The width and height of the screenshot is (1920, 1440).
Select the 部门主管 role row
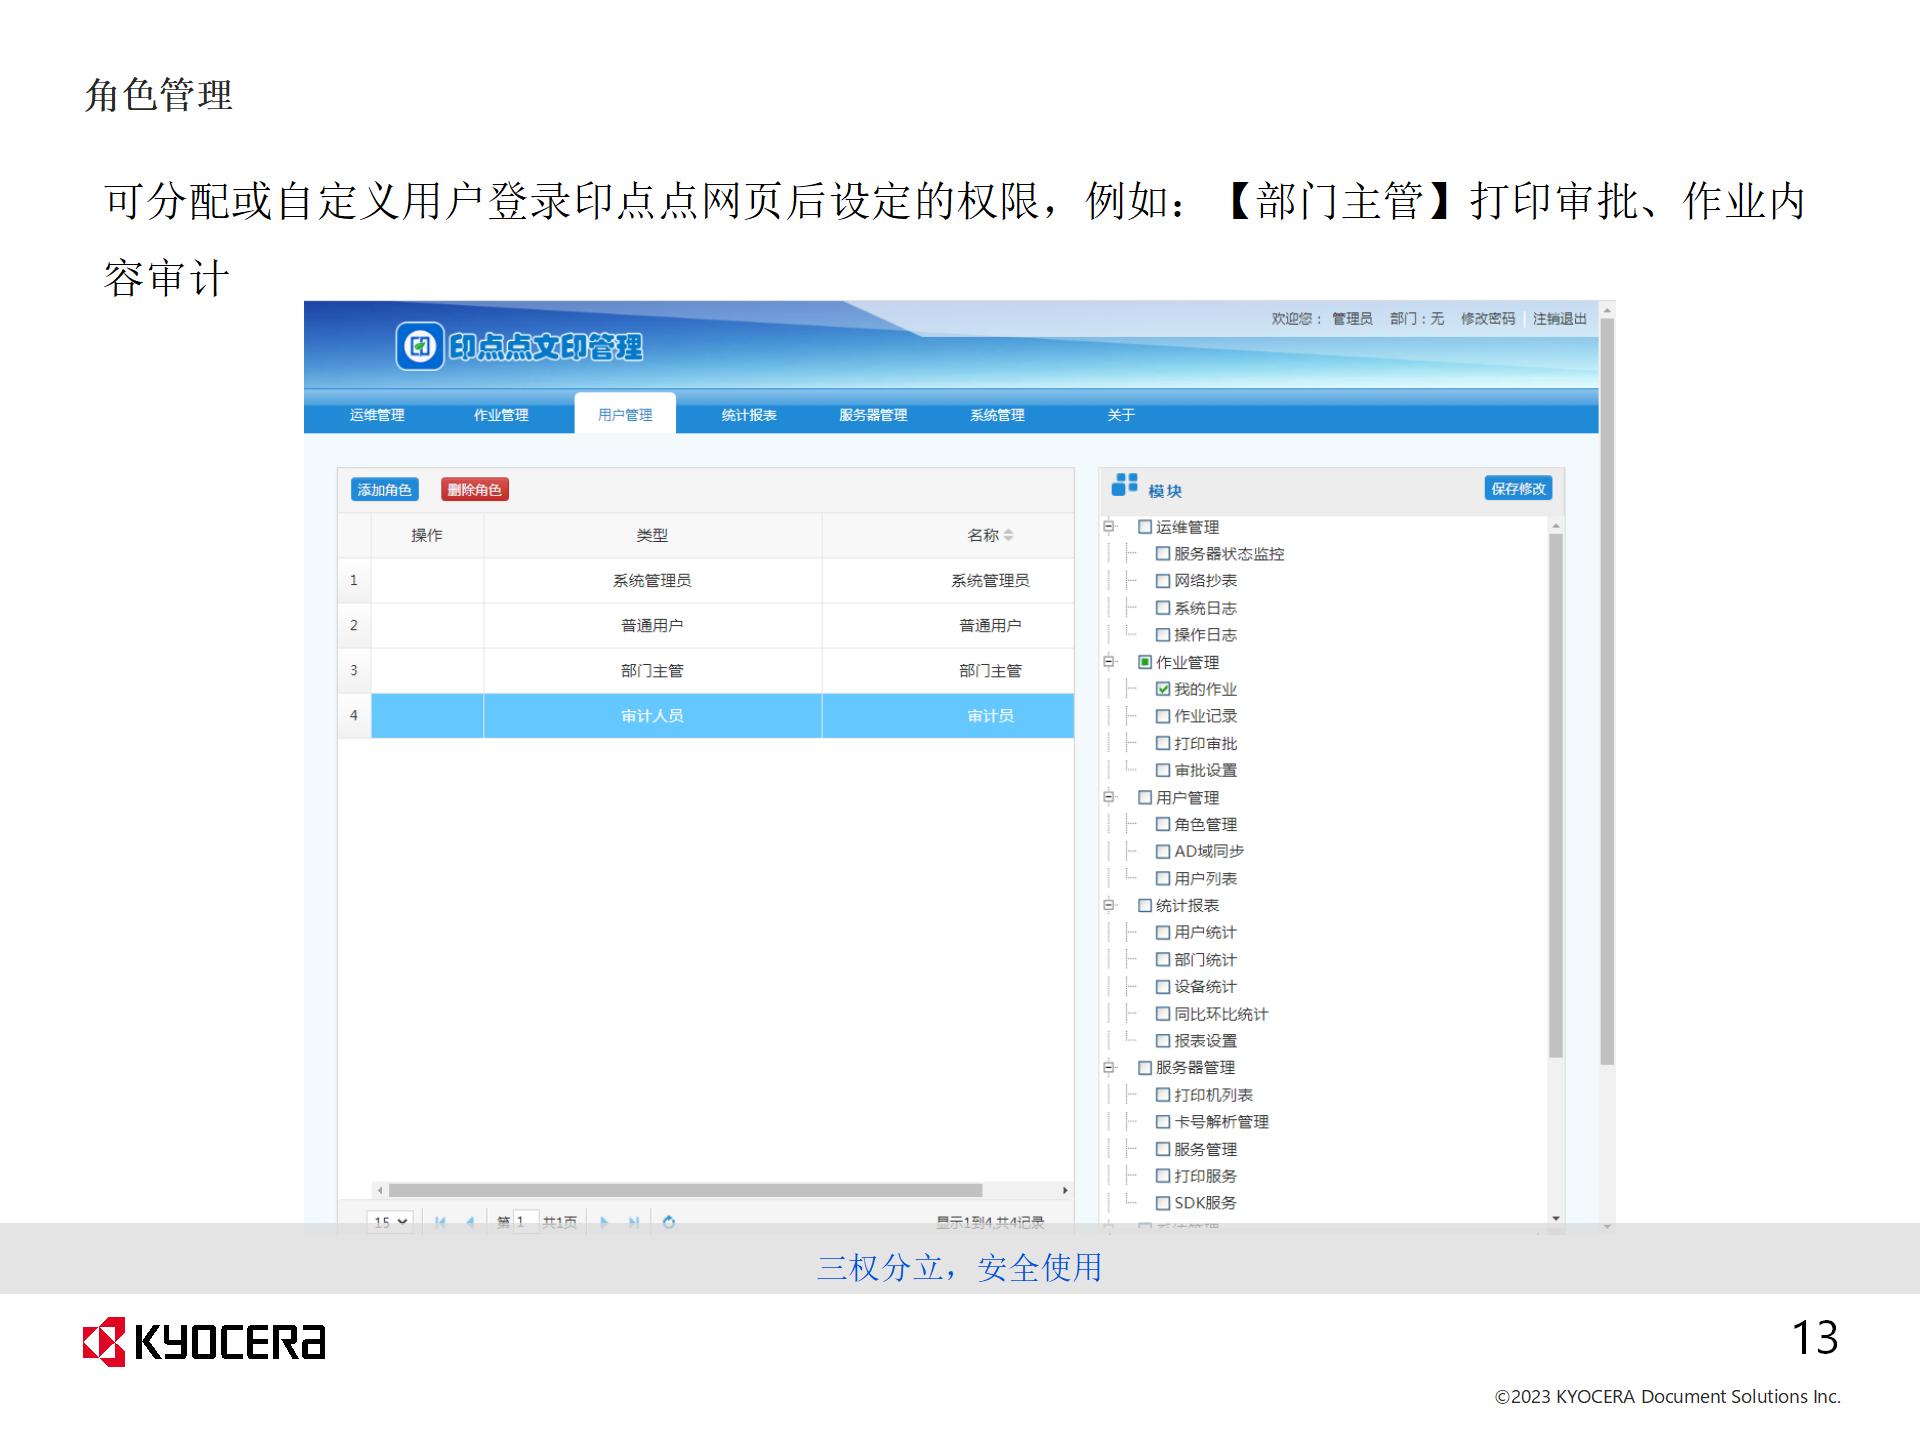(652, 670)
